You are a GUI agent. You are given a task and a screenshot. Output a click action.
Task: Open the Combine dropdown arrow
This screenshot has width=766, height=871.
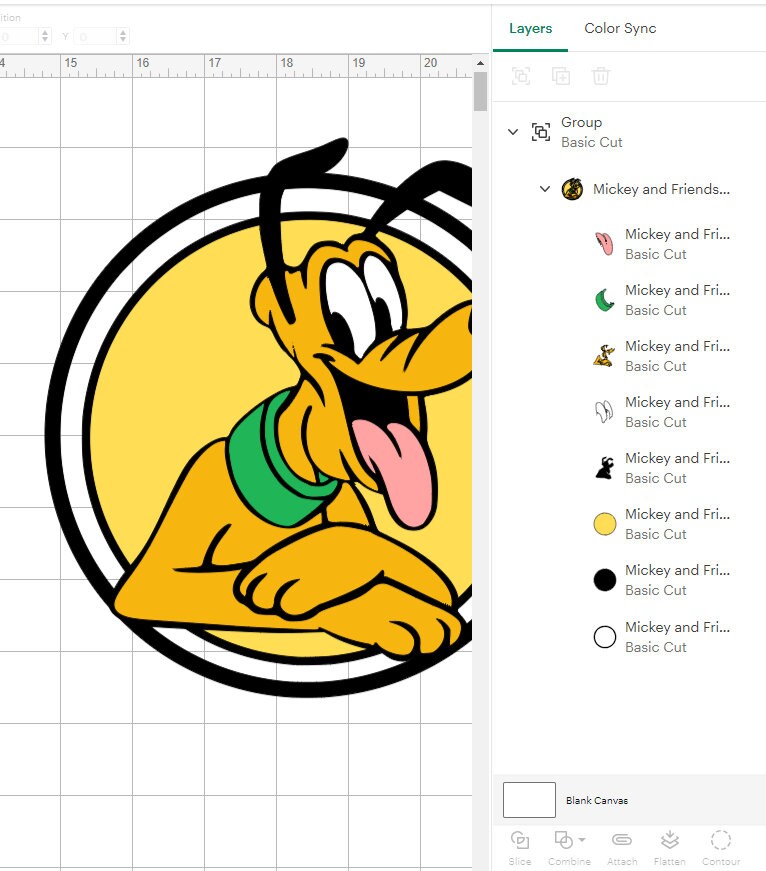582,840
